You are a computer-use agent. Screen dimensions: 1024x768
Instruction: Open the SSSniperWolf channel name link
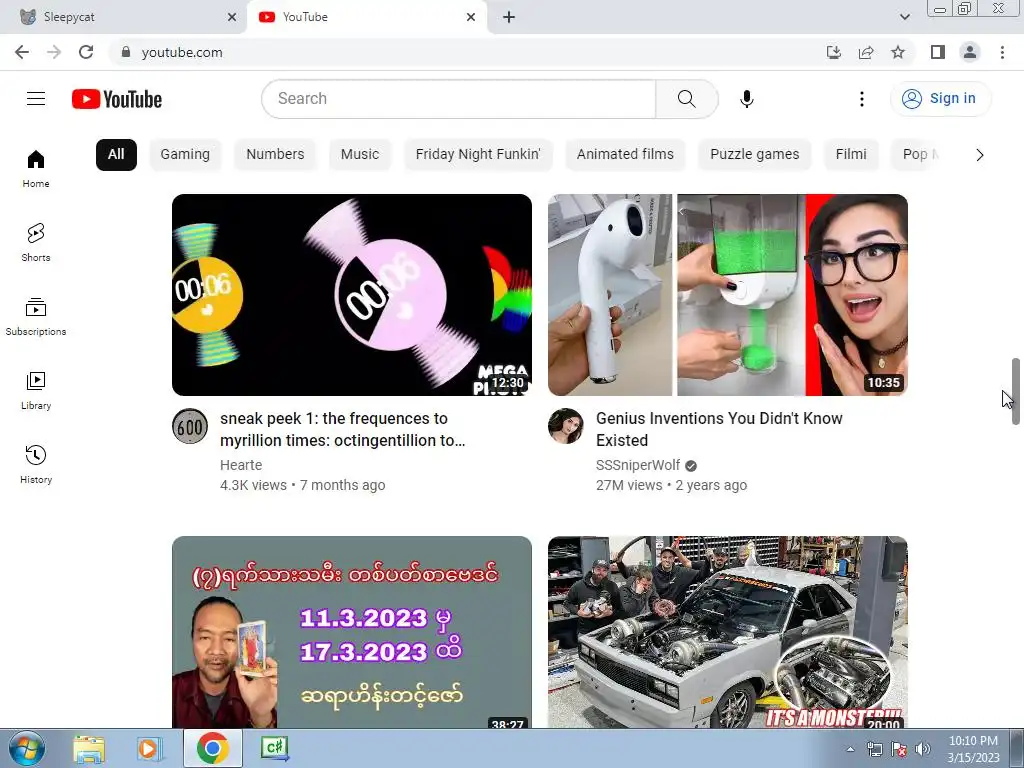tap(638, 465)
